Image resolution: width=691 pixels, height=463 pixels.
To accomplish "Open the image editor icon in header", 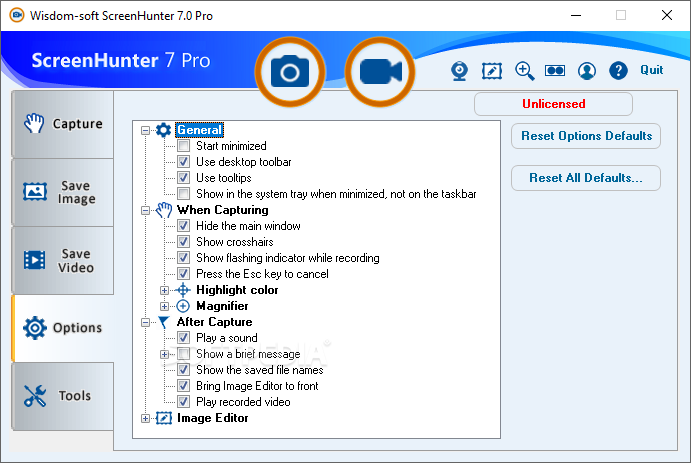I will point(492,70).
